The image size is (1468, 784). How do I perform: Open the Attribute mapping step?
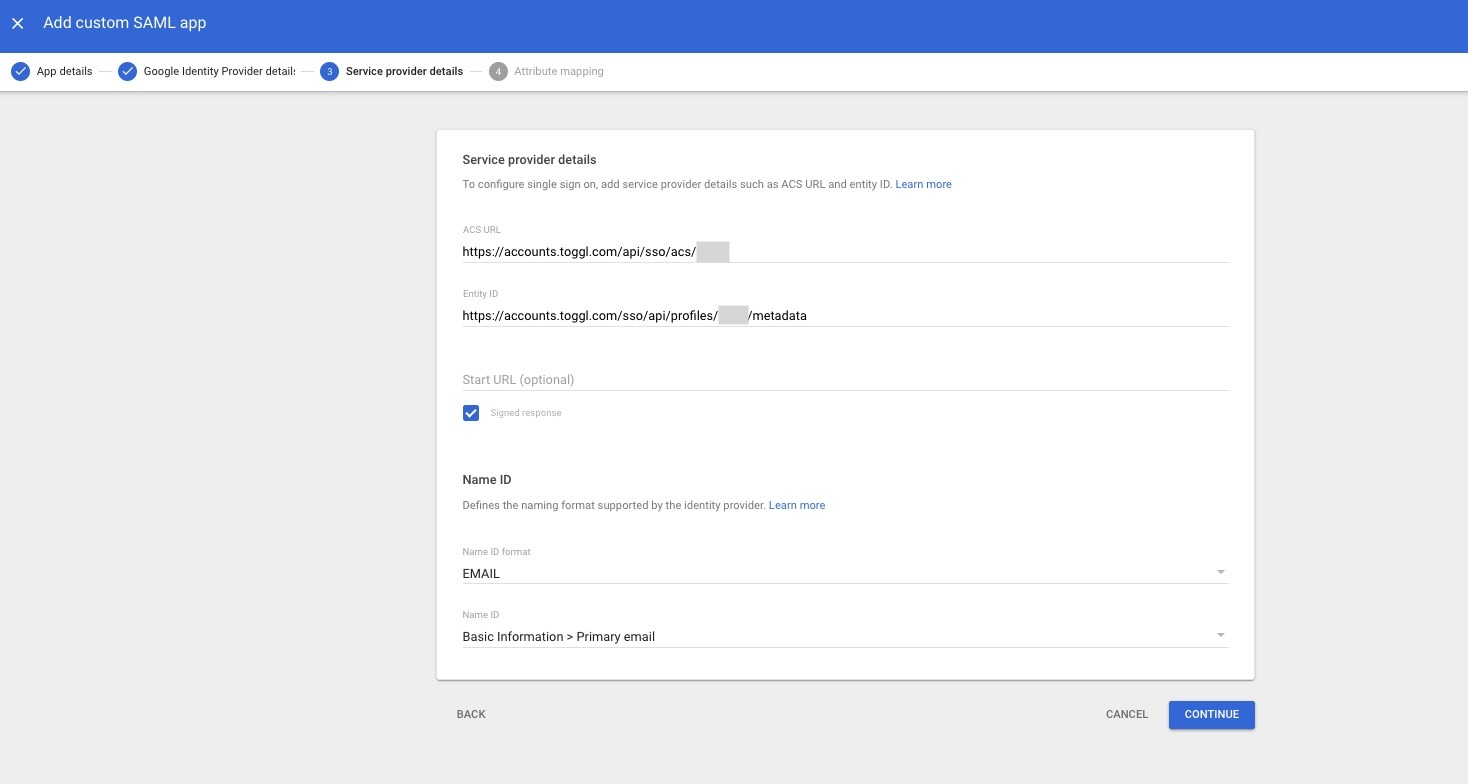(558, 71)
